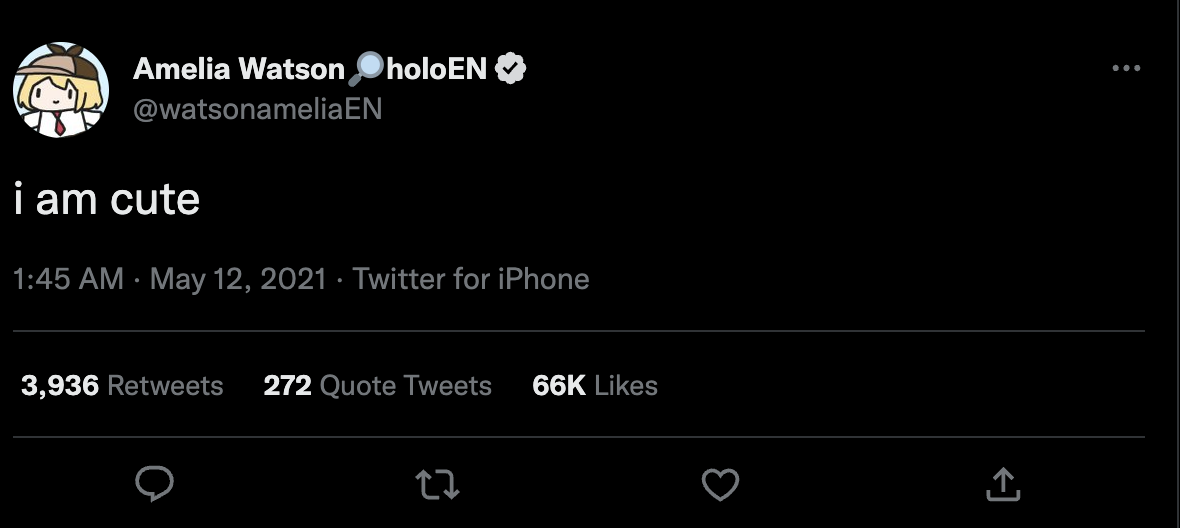The image size is (1180, 528).
Task: Click the magnifying glass emoji in name
Action: [366, 68]
